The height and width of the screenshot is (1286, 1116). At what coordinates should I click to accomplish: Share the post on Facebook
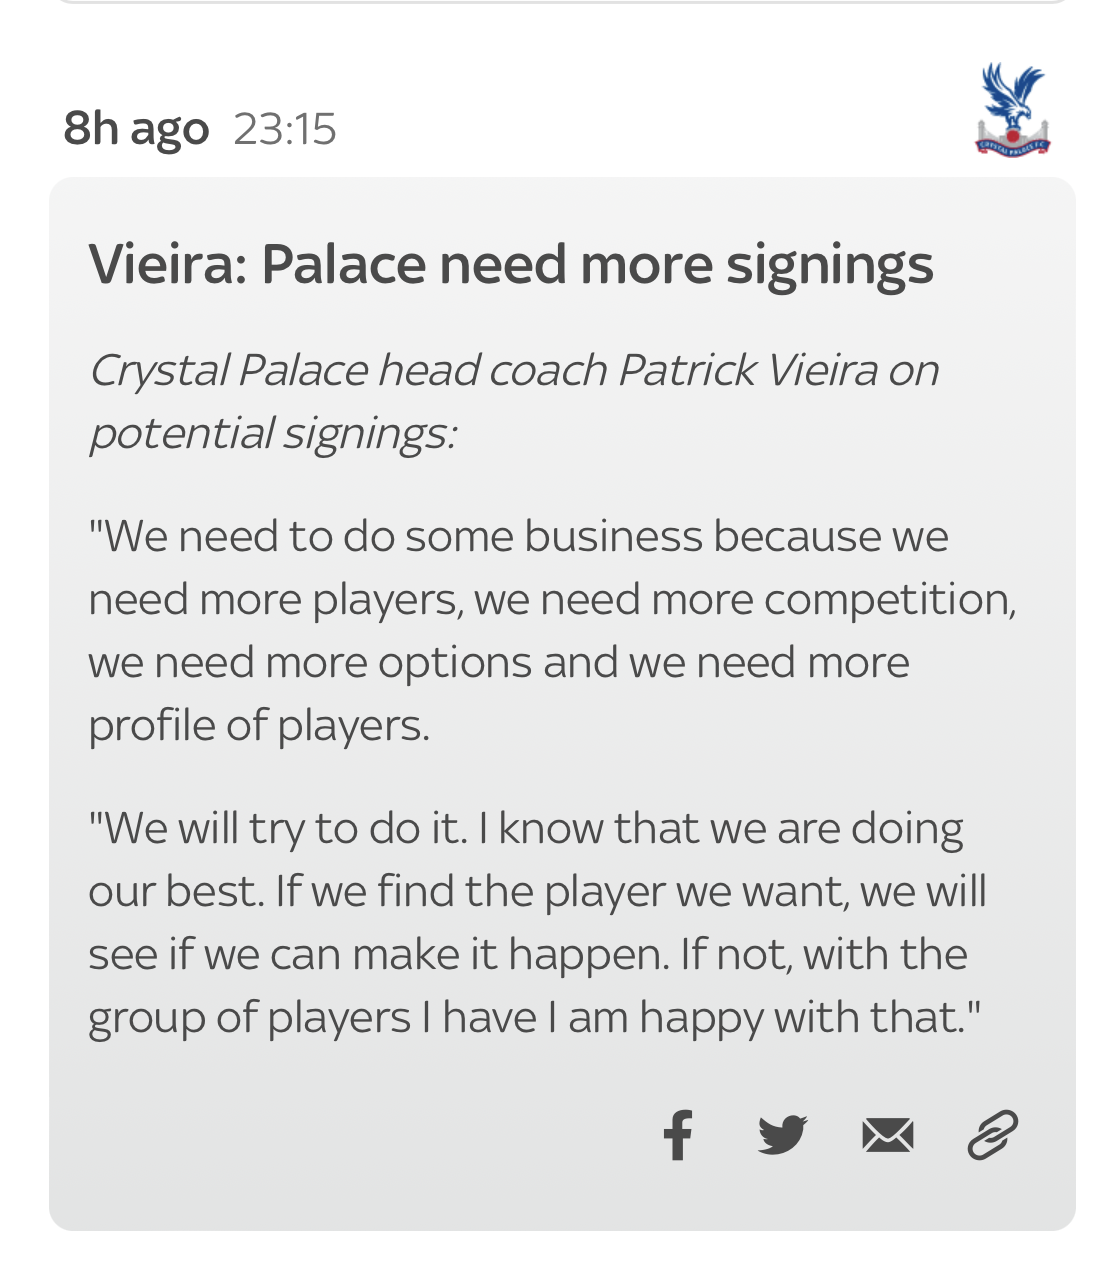(678, 1135)
